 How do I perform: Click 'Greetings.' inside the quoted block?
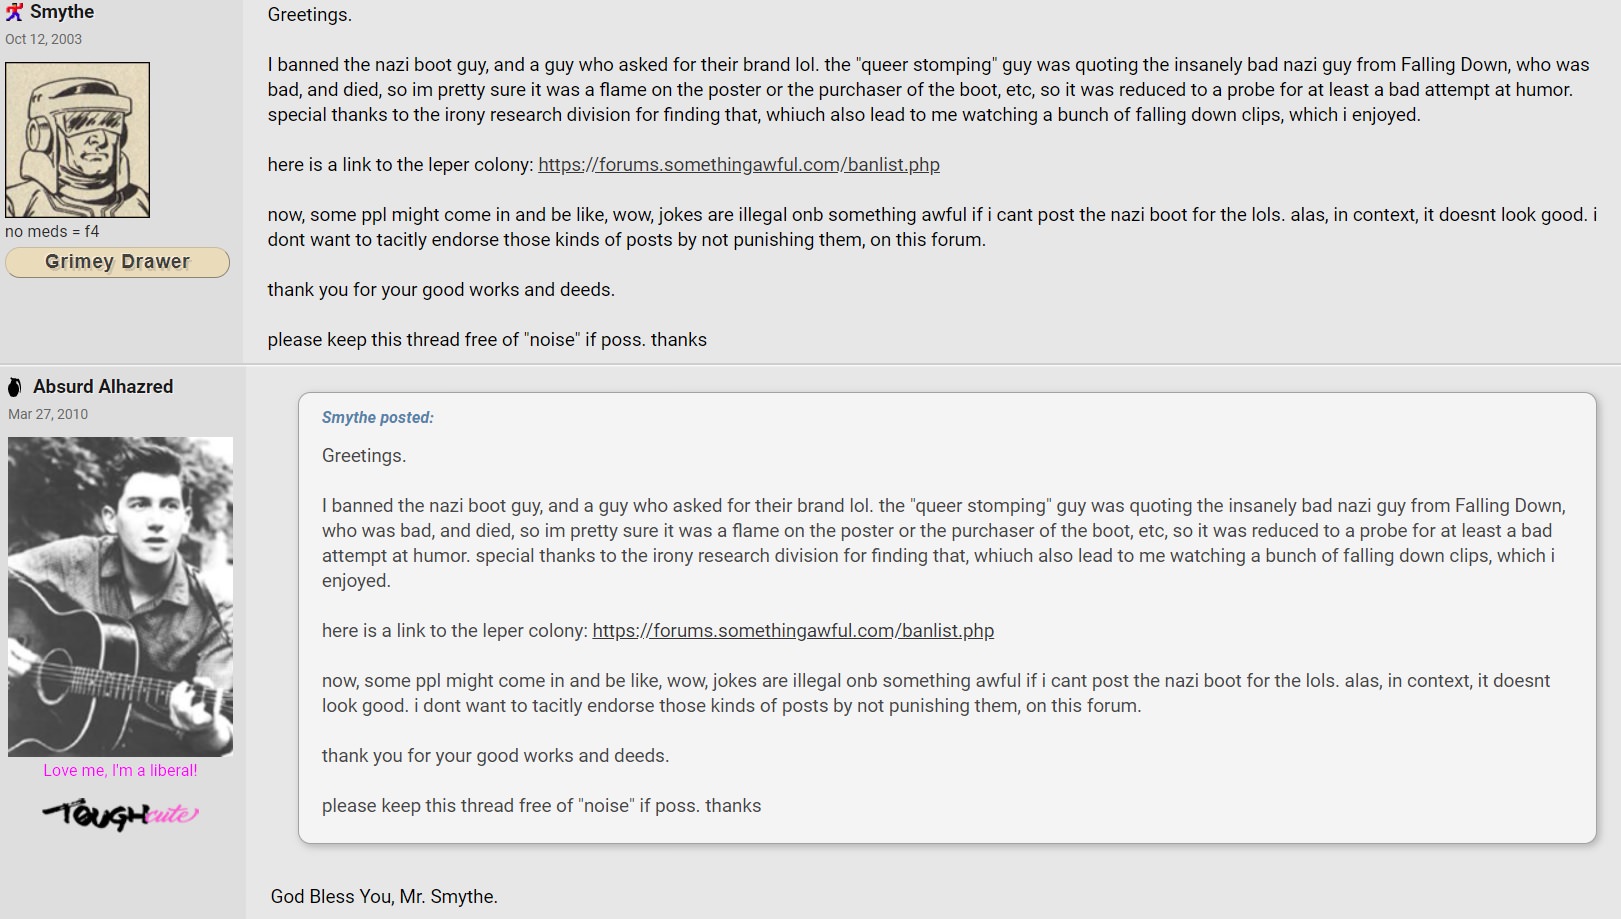tap(364, 456)
